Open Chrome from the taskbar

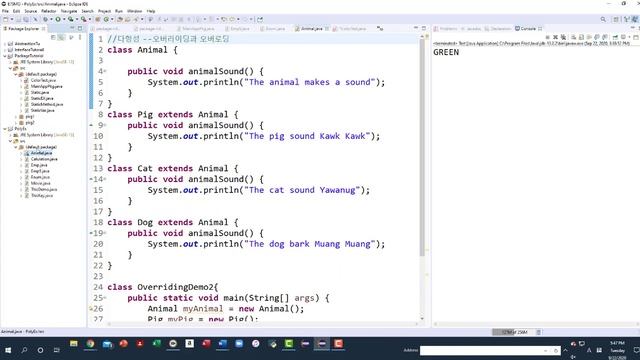click(90, 344)
